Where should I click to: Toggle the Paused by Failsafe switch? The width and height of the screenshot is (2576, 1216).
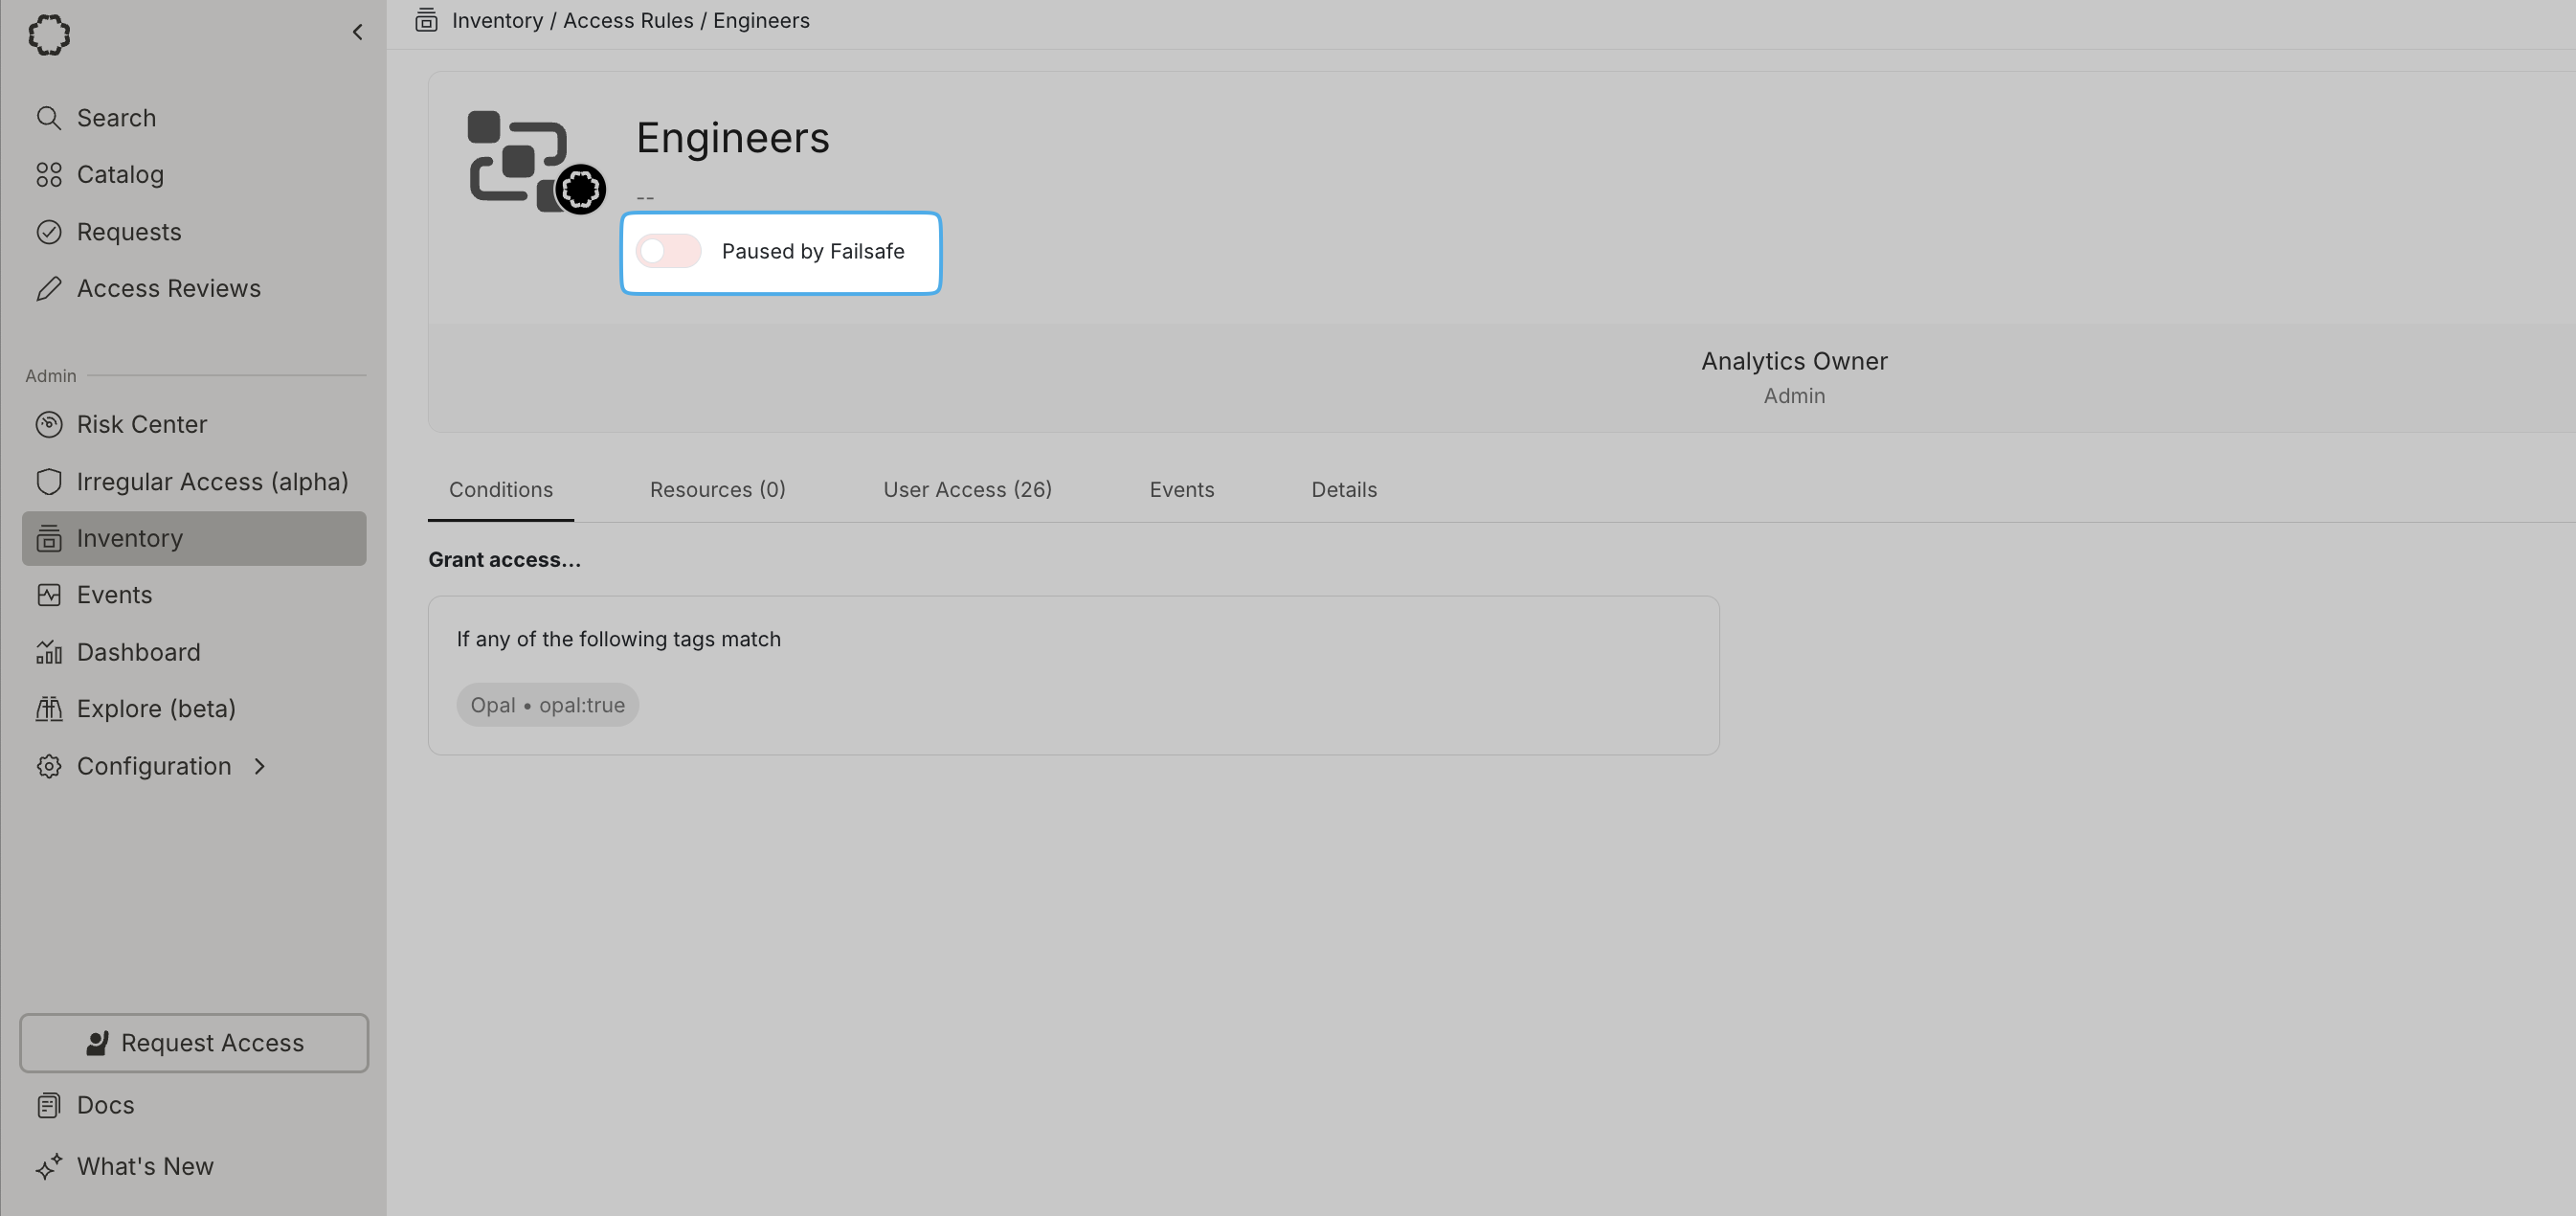point(668,252)
